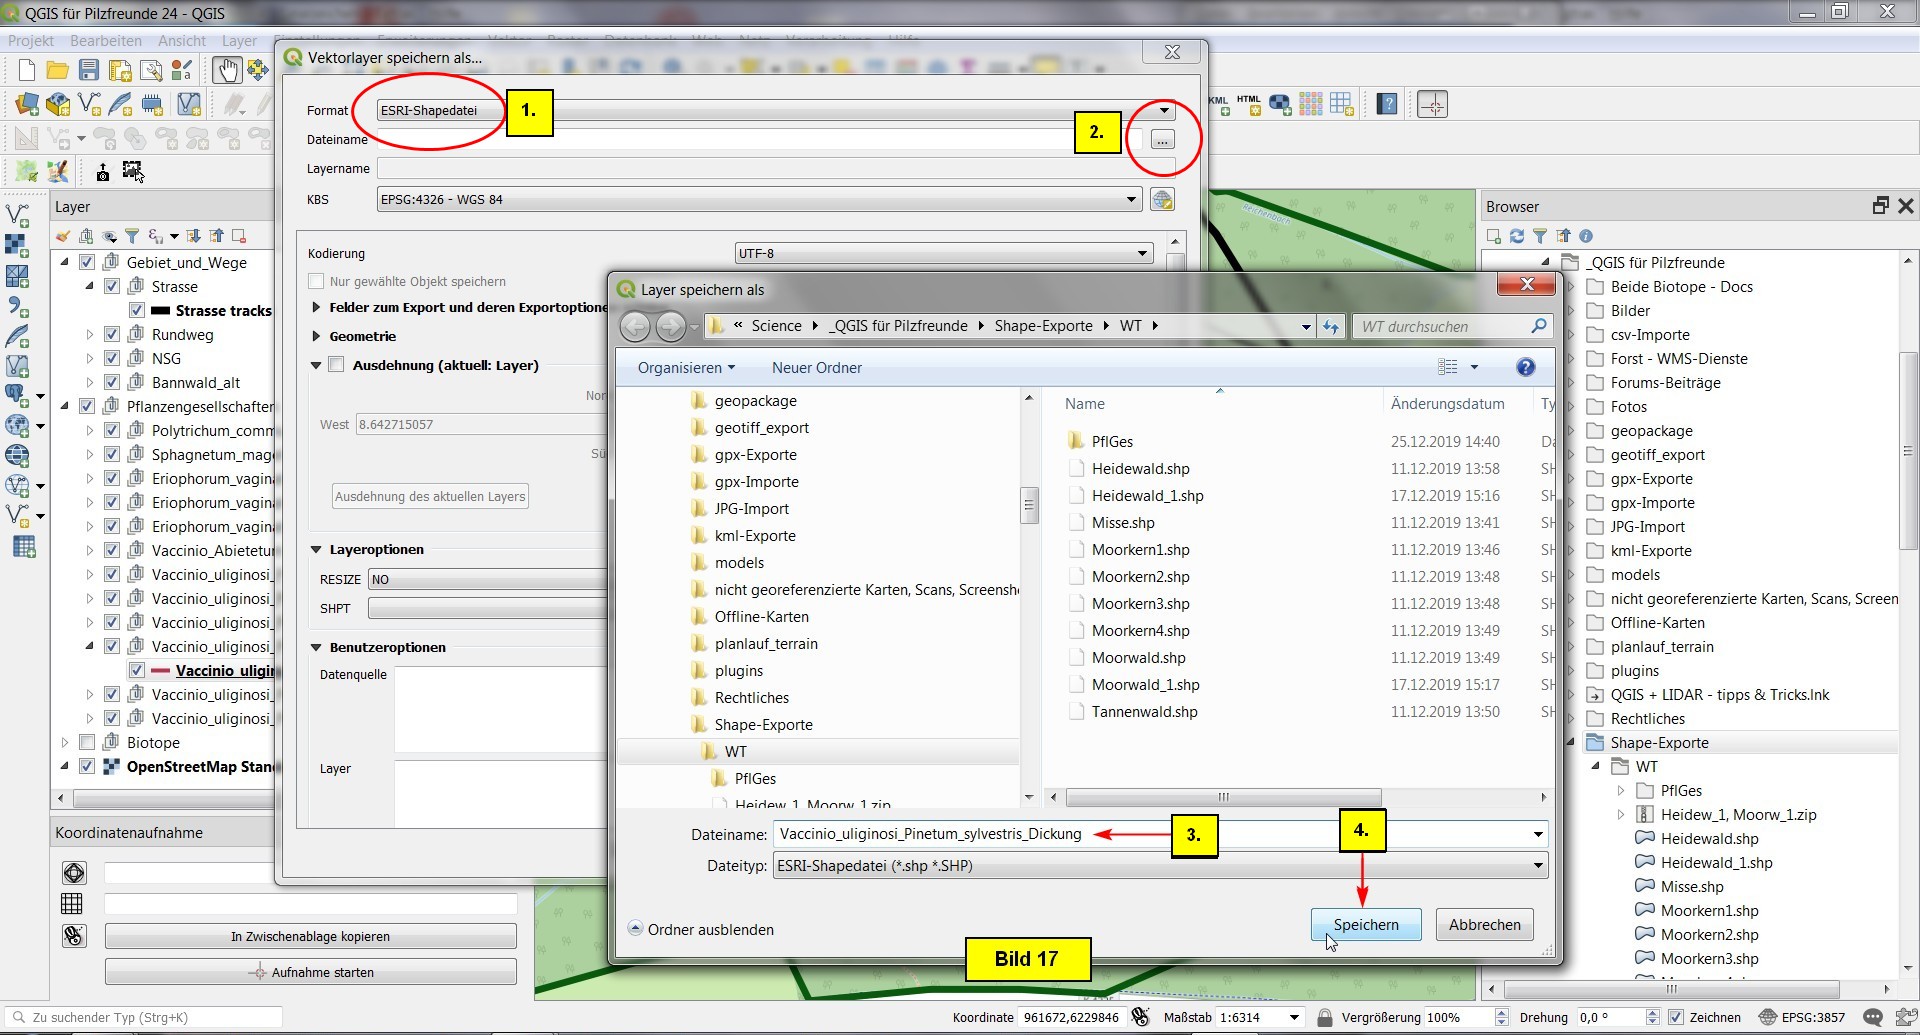1920x1035 pixels.
Task: Open the Projekt menu
Action: pos(31,41)
